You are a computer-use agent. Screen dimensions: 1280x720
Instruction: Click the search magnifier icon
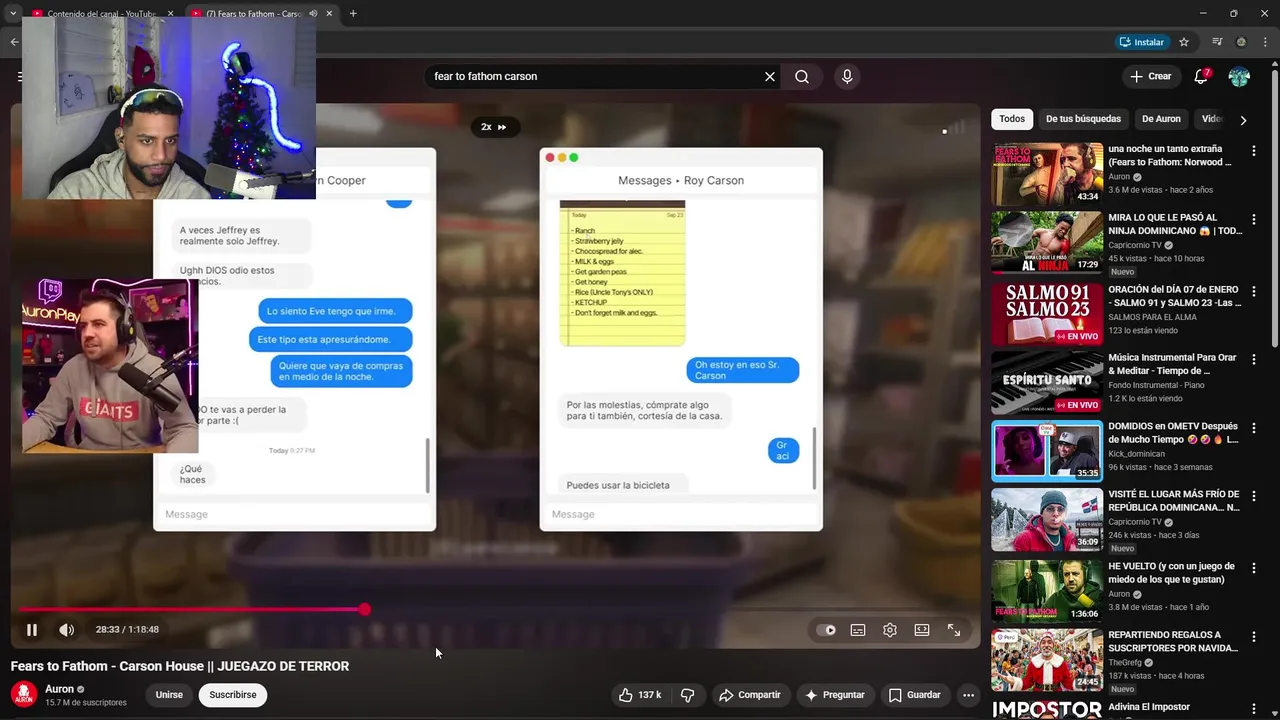tap(802, 76)
